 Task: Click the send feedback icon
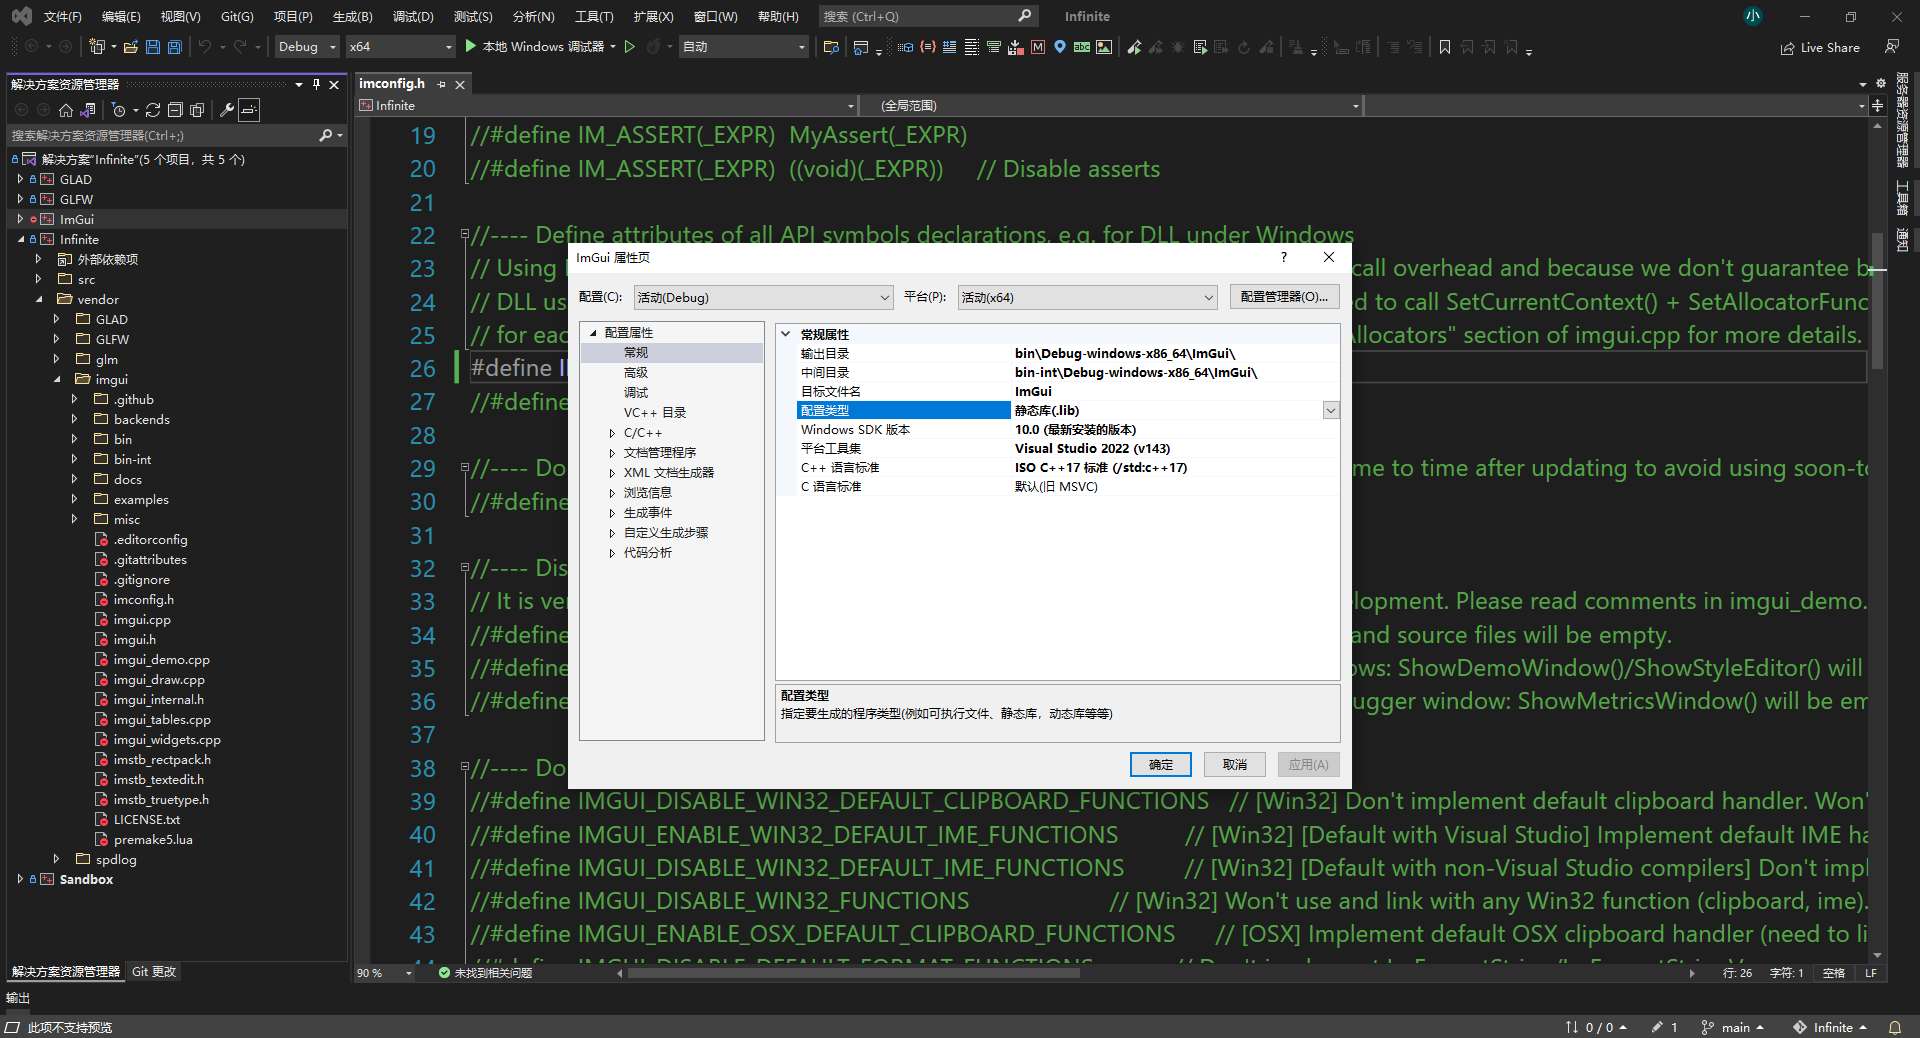pyautogui.click(x=1892, y=47)
